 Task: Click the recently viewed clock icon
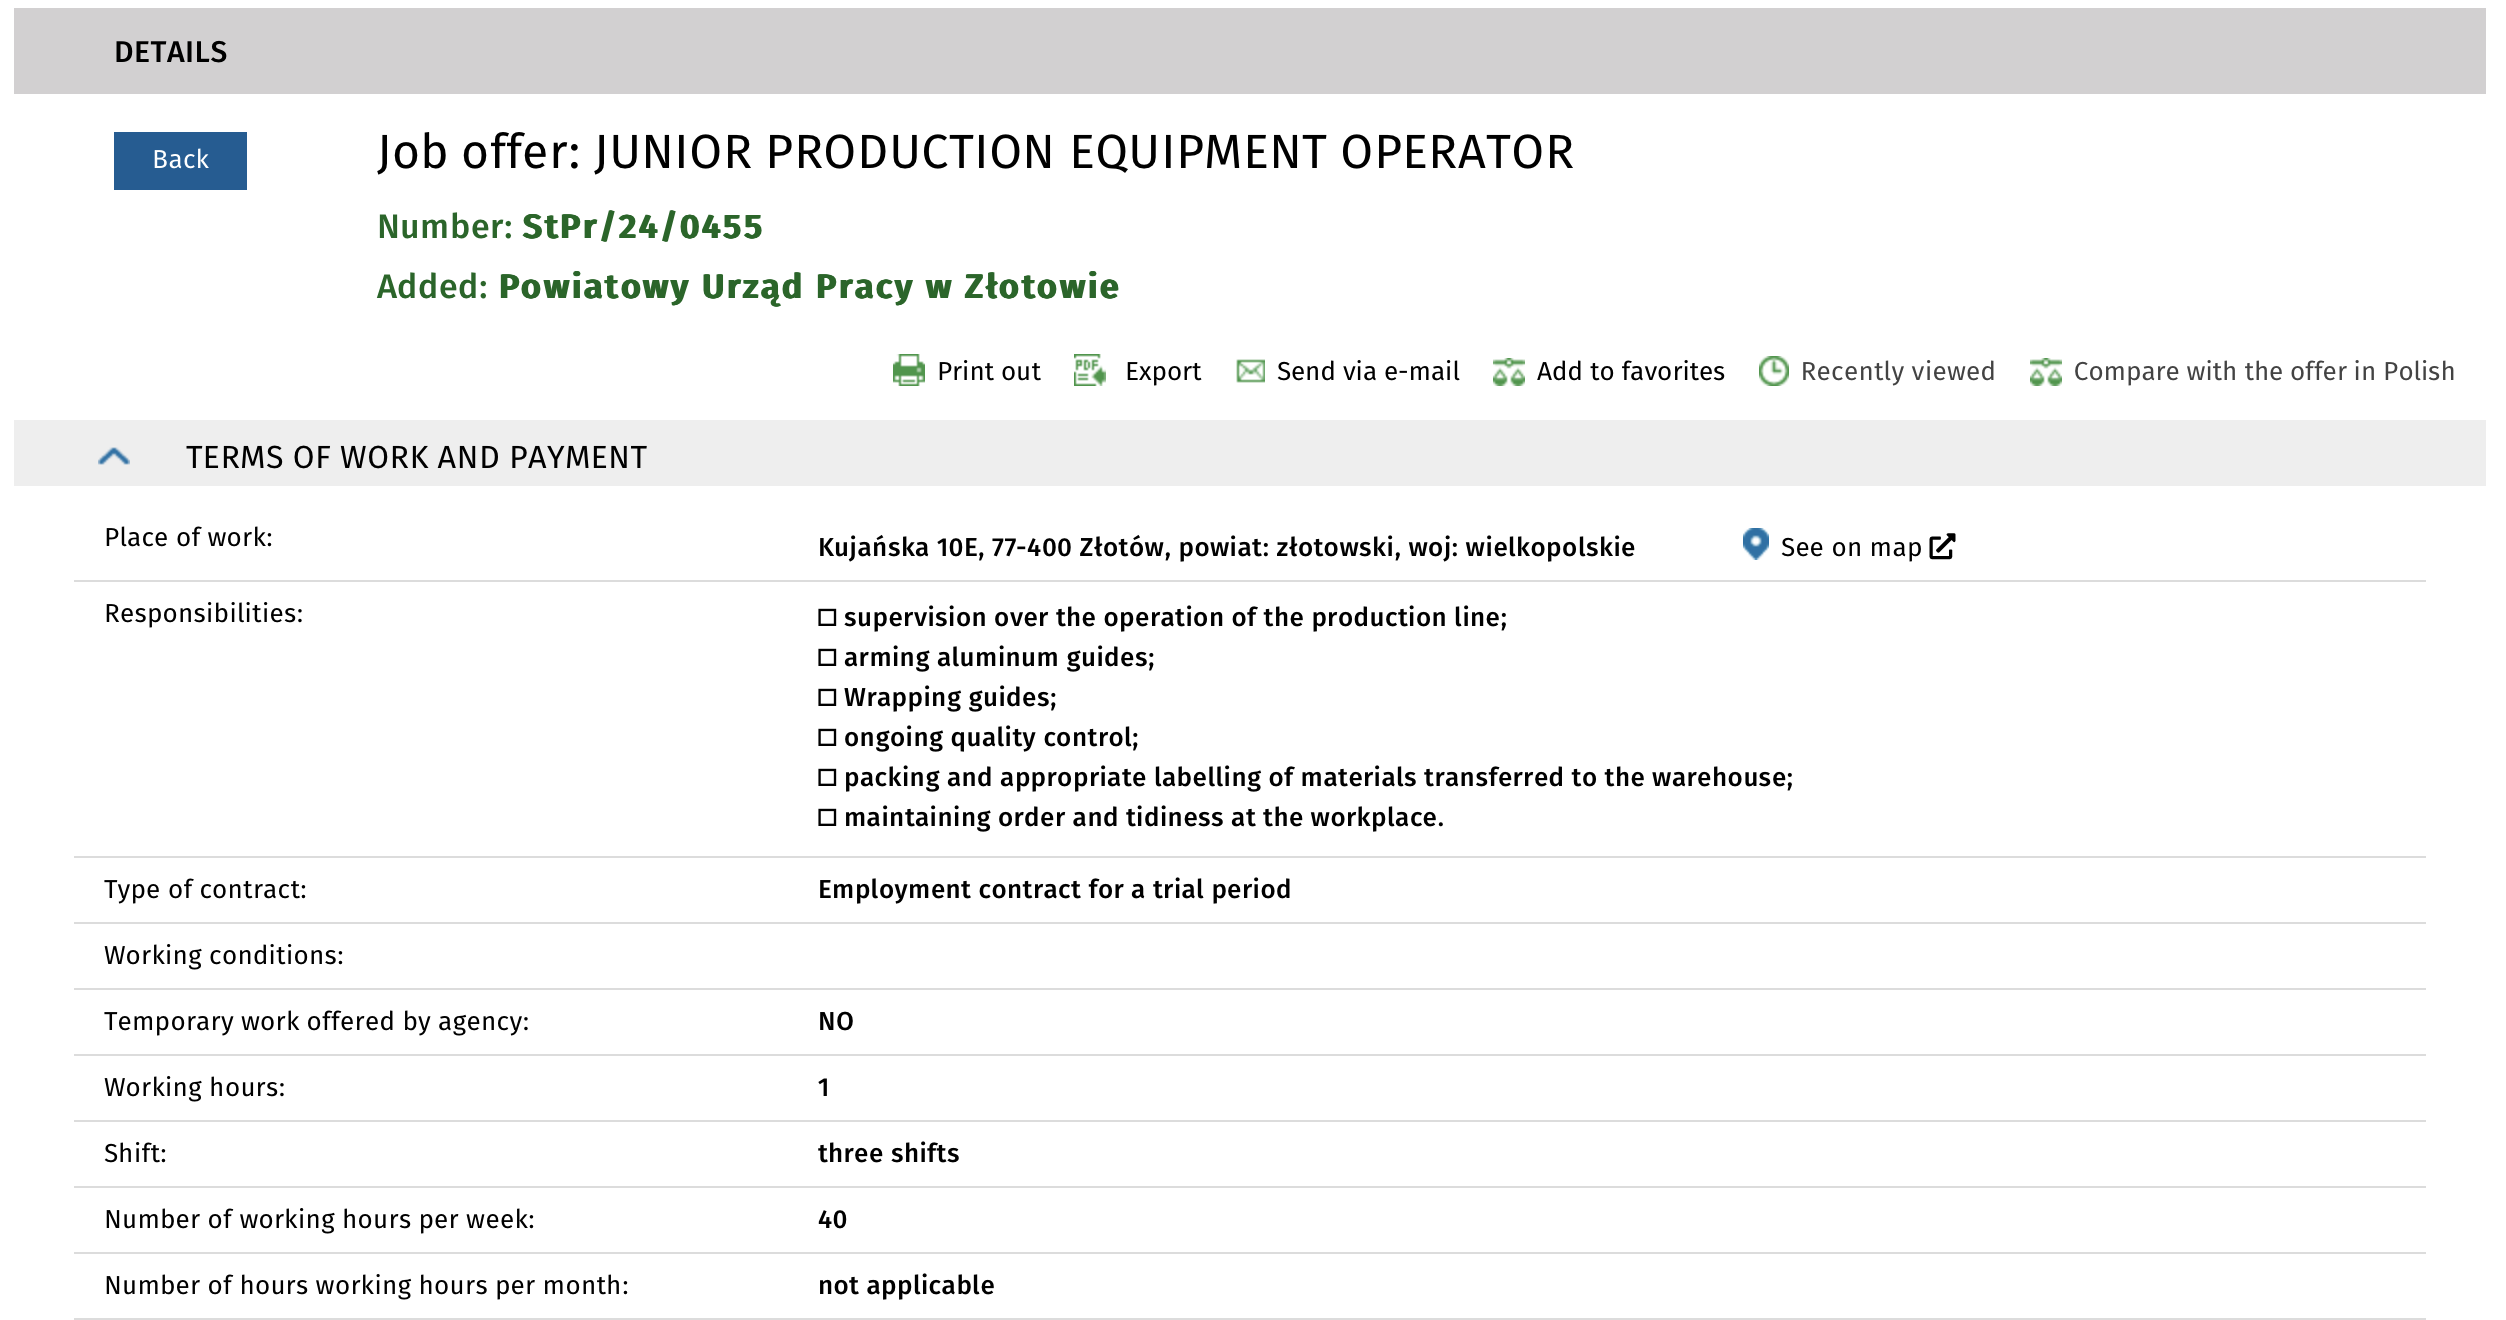(1773, 371)
